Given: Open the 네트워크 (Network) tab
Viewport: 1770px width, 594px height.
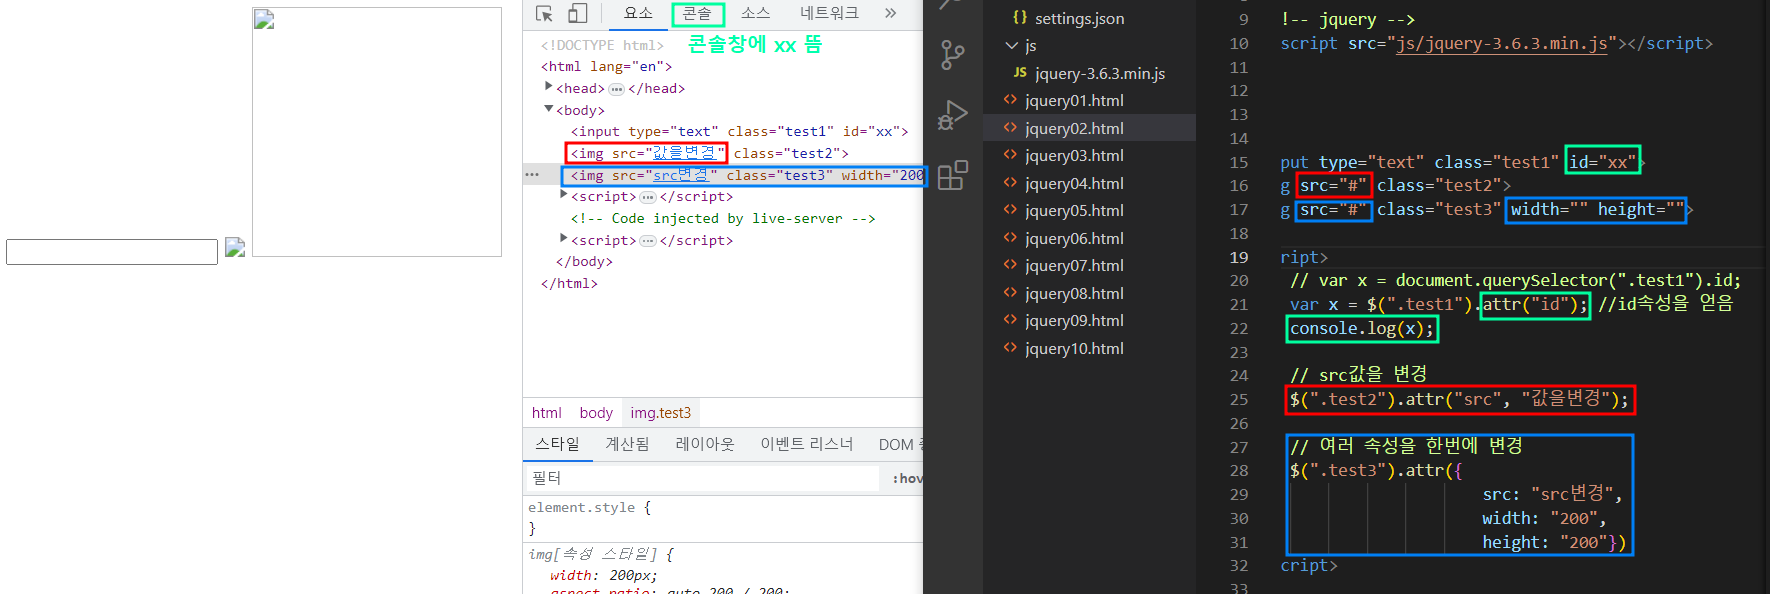Looking at the screenshot, I should pos(829,13).
